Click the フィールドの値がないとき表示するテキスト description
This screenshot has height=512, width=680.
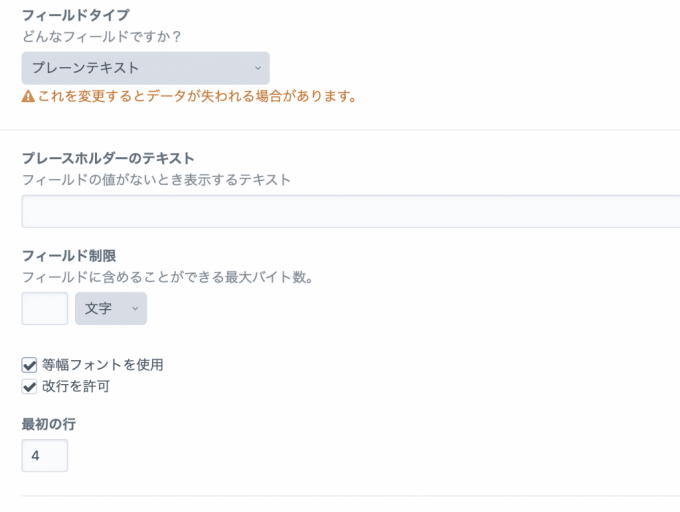tap(156, 180)
